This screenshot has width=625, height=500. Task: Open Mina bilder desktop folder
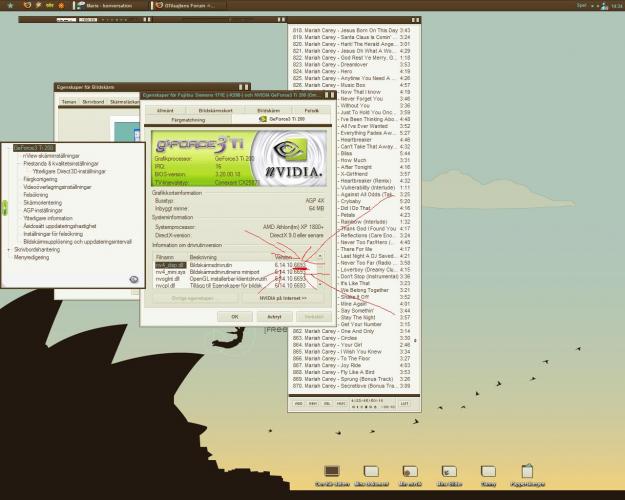click(x=449, y=475)
